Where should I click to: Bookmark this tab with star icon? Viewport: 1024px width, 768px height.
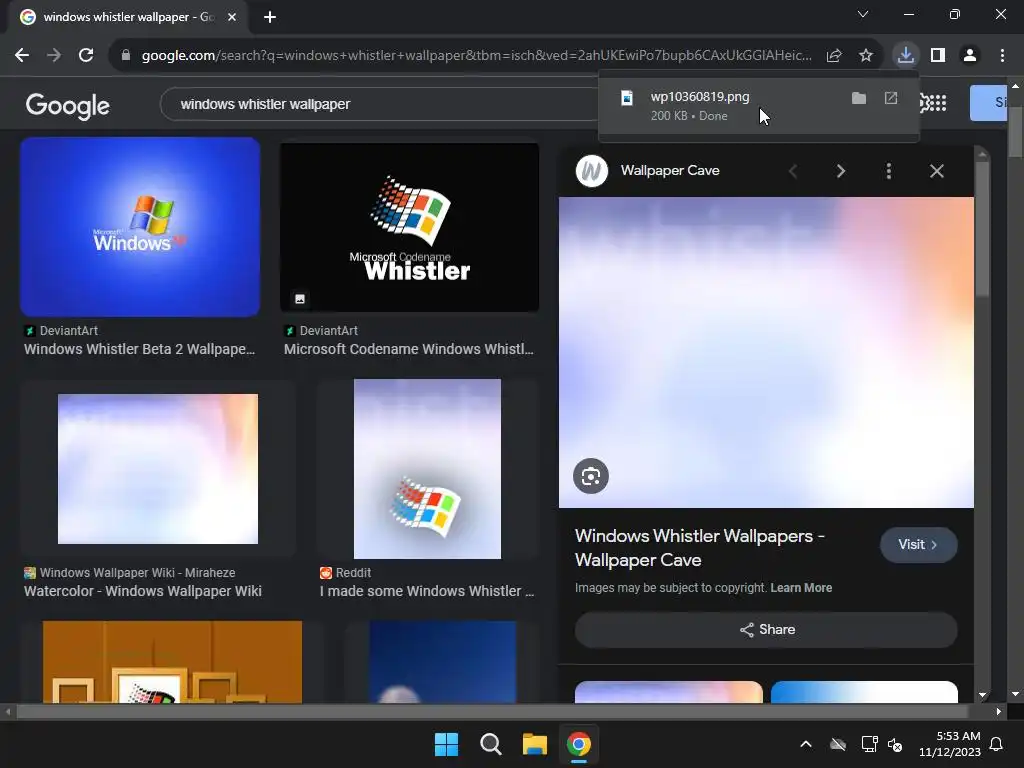tap(866, 56)
